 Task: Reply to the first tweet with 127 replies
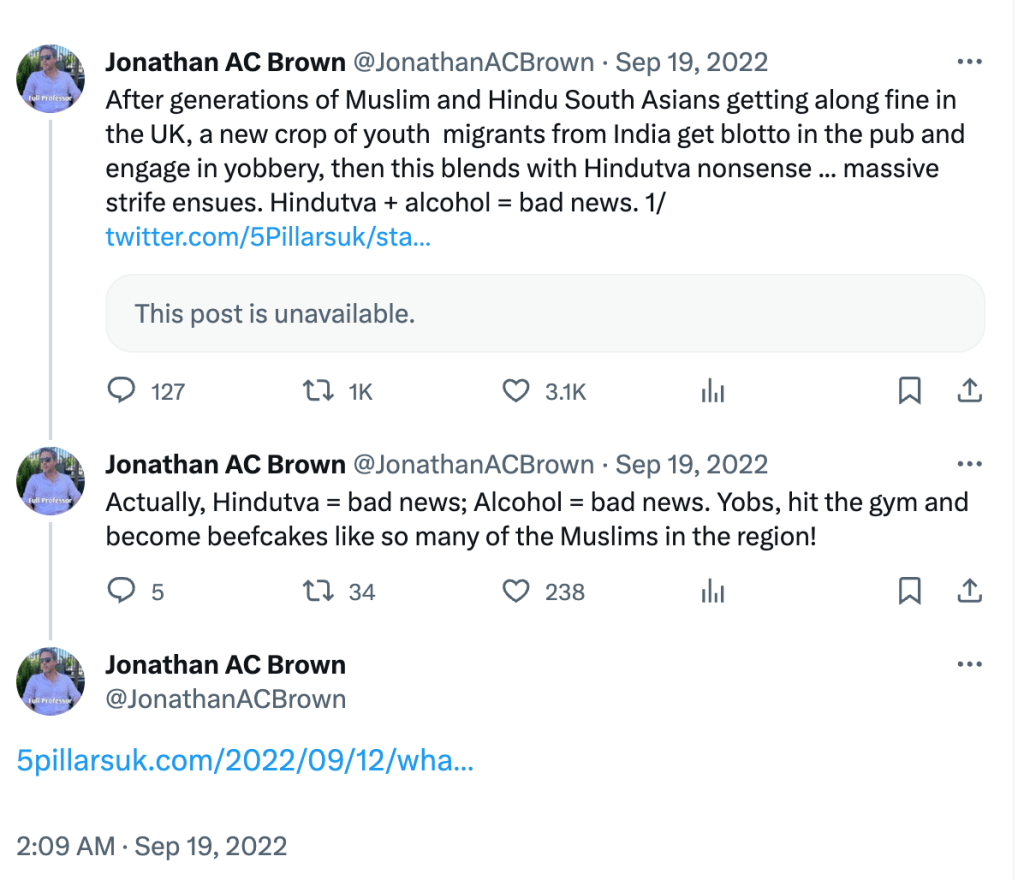click(121, 391)
